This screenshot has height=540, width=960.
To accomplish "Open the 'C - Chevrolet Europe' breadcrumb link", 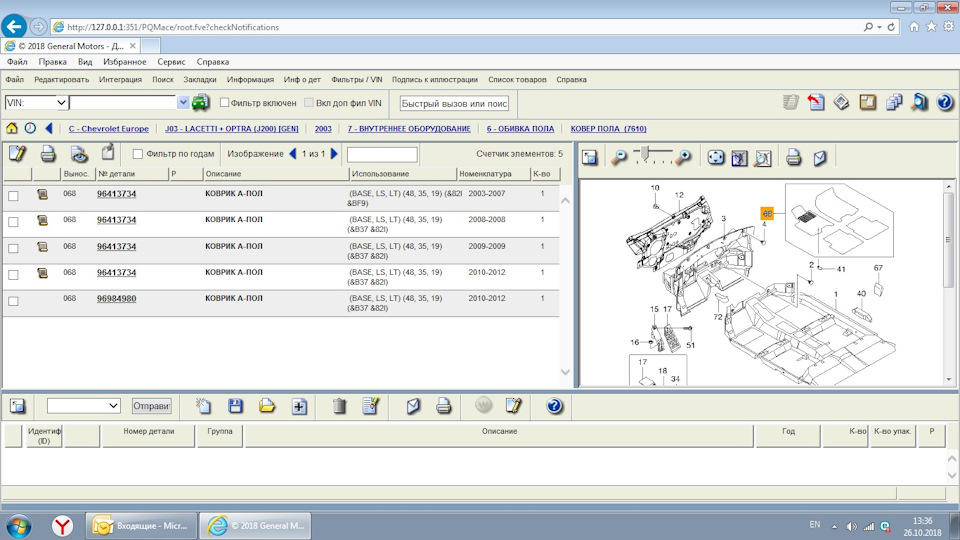I will point(108,129).
